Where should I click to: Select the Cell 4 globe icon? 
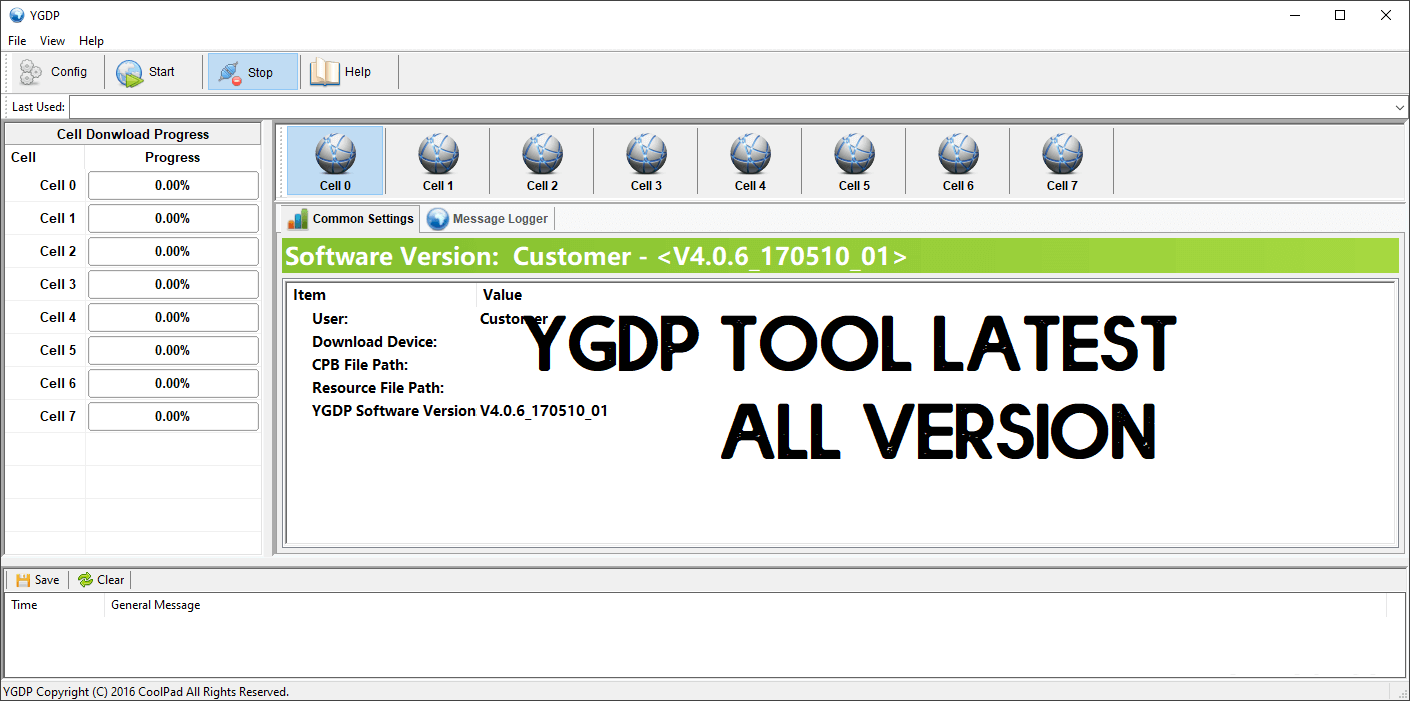[x=750, y=161]
